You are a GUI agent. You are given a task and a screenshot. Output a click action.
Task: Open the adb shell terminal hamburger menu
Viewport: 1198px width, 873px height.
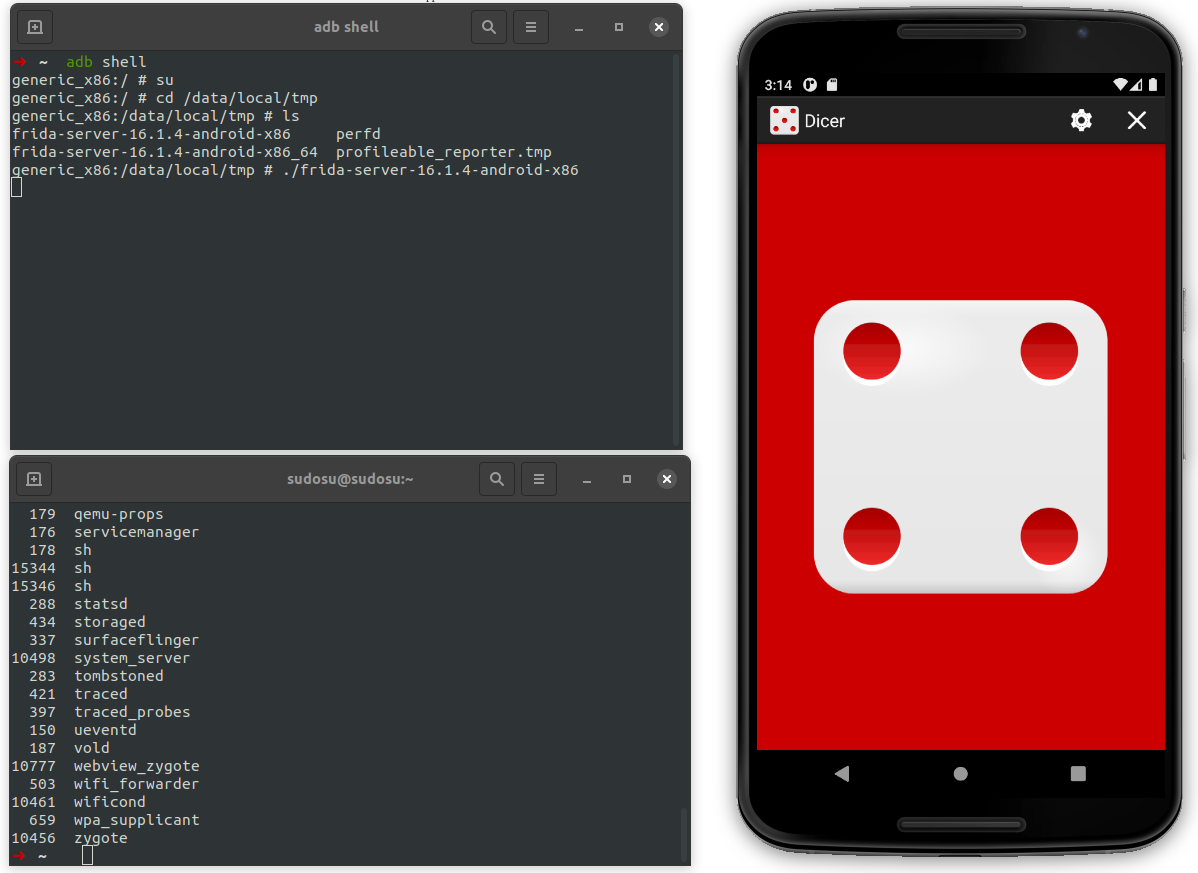click(531, 27)
